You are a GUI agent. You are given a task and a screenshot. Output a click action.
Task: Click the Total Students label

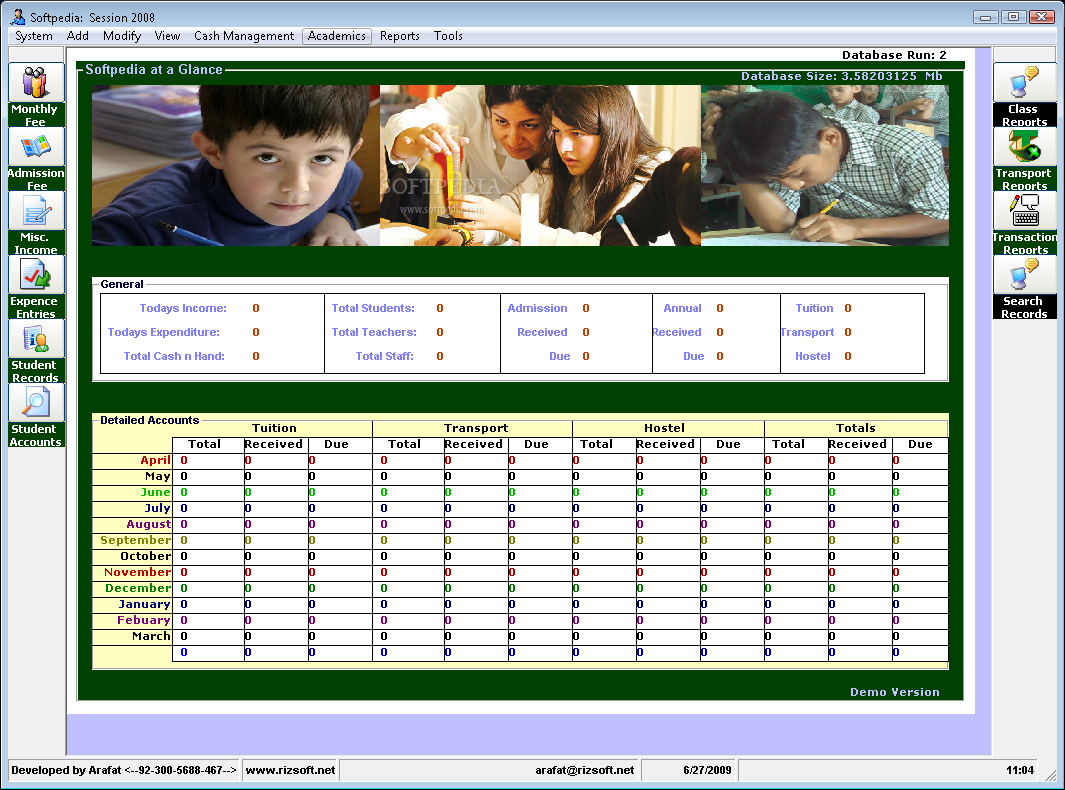[x=373, y=308]
